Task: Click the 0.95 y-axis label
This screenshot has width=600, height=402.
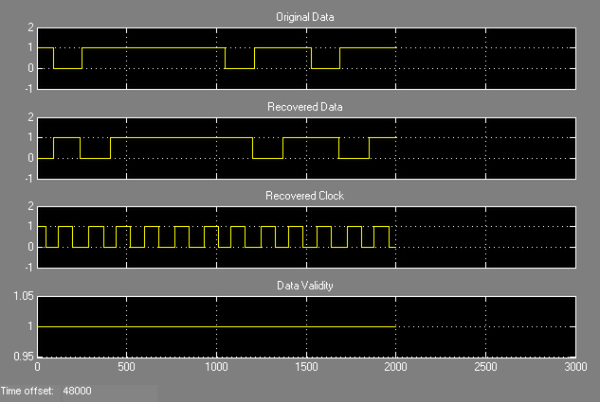Action: [23, 356]
